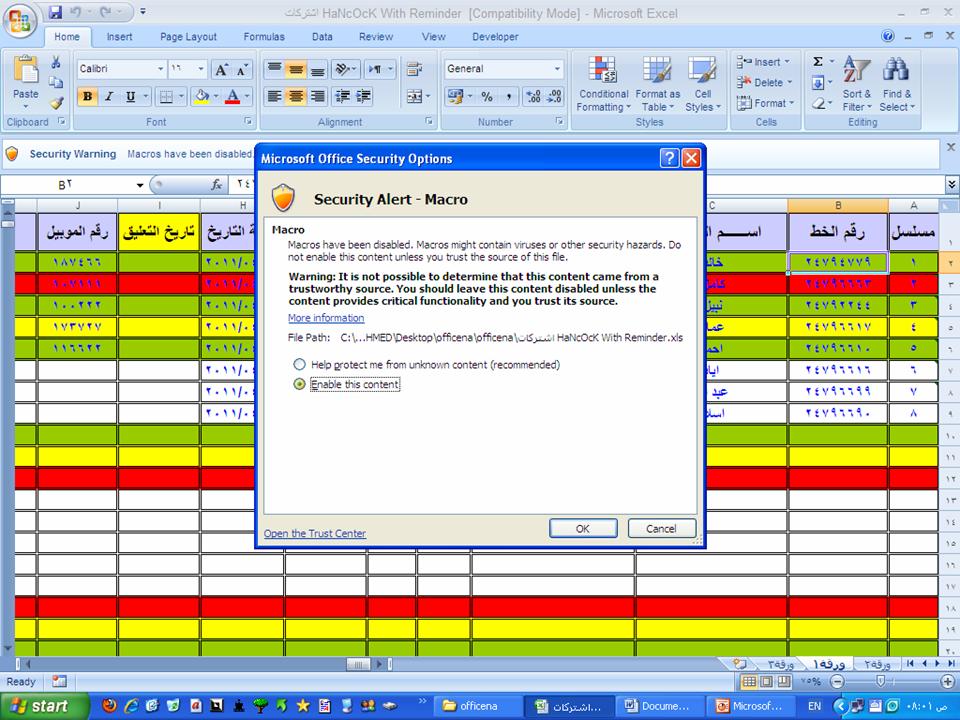Click the Cut scissors icon

point(56,62)
